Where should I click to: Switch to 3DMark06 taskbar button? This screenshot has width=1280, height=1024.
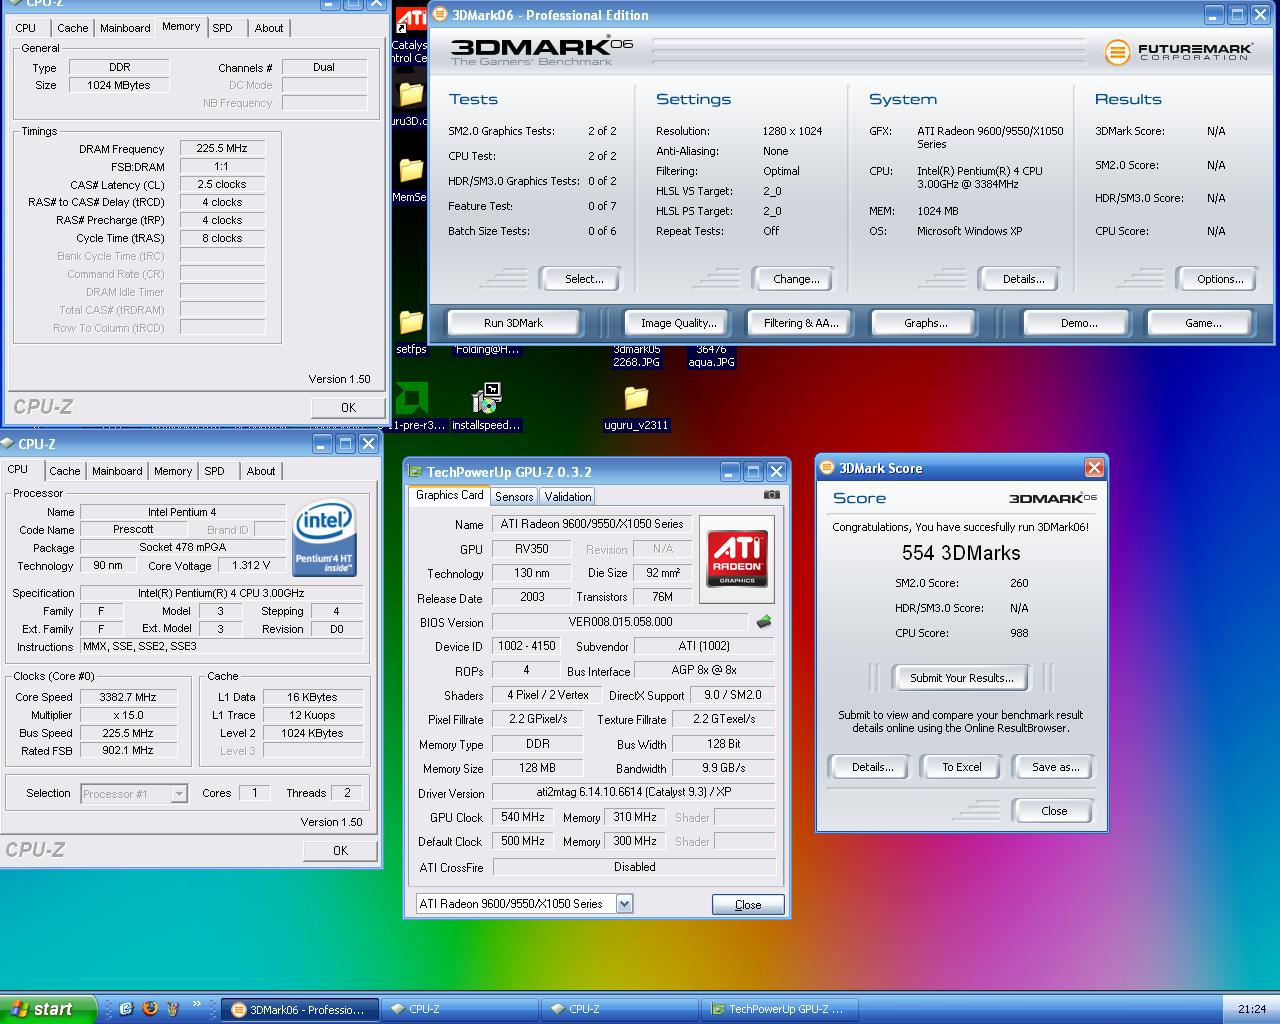click(300, 1009)
